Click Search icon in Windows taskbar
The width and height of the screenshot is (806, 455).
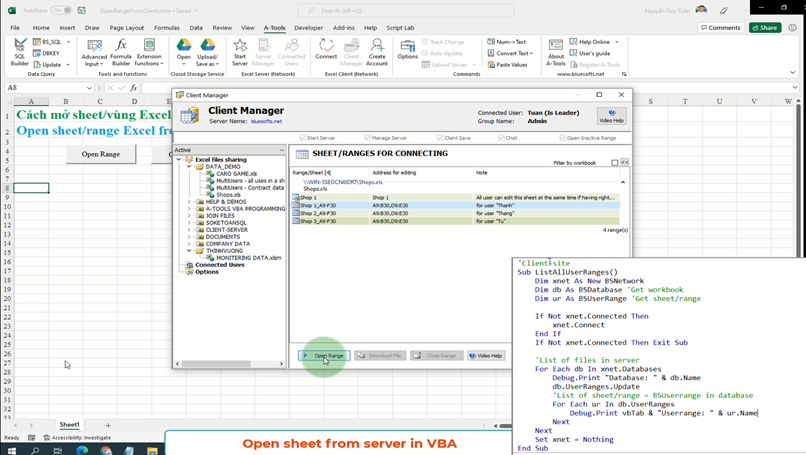34,450
